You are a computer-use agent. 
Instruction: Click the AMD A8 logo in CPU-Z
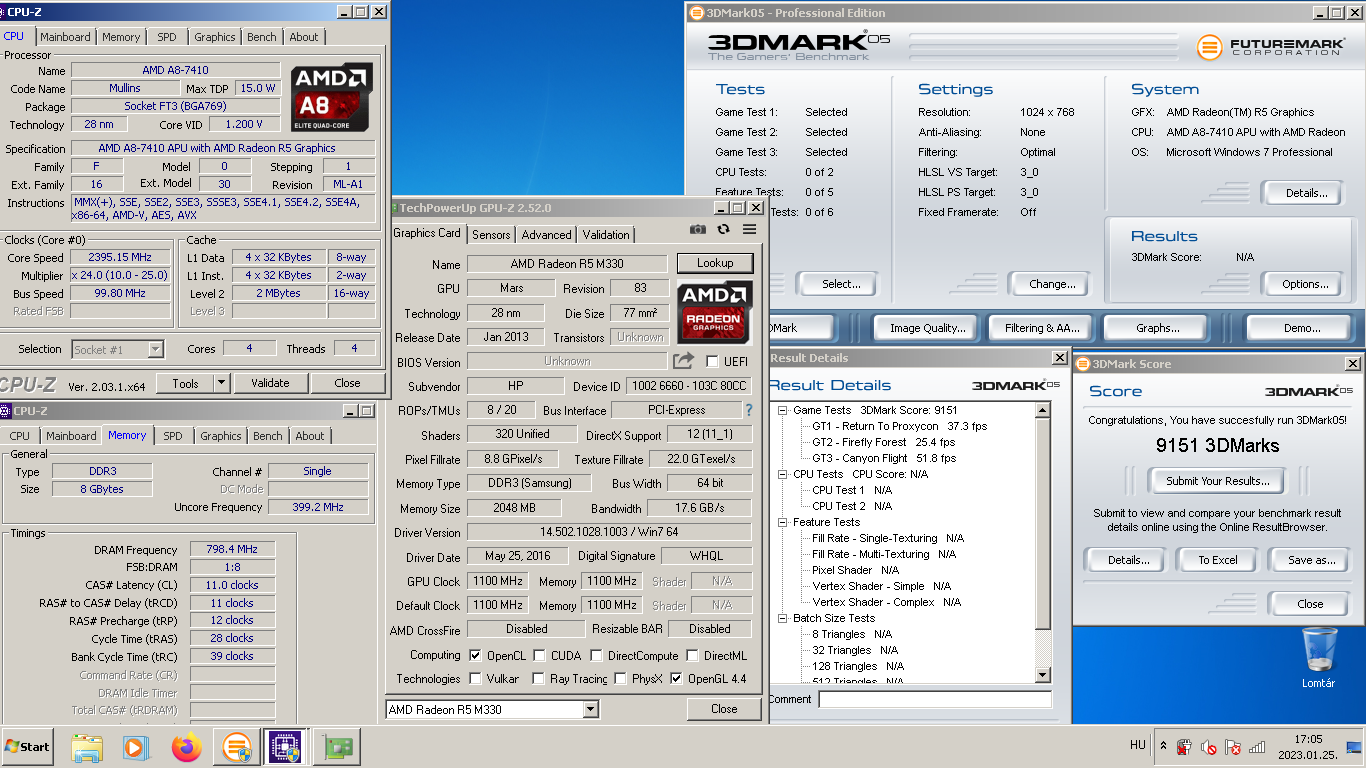[x=332, y=97]
